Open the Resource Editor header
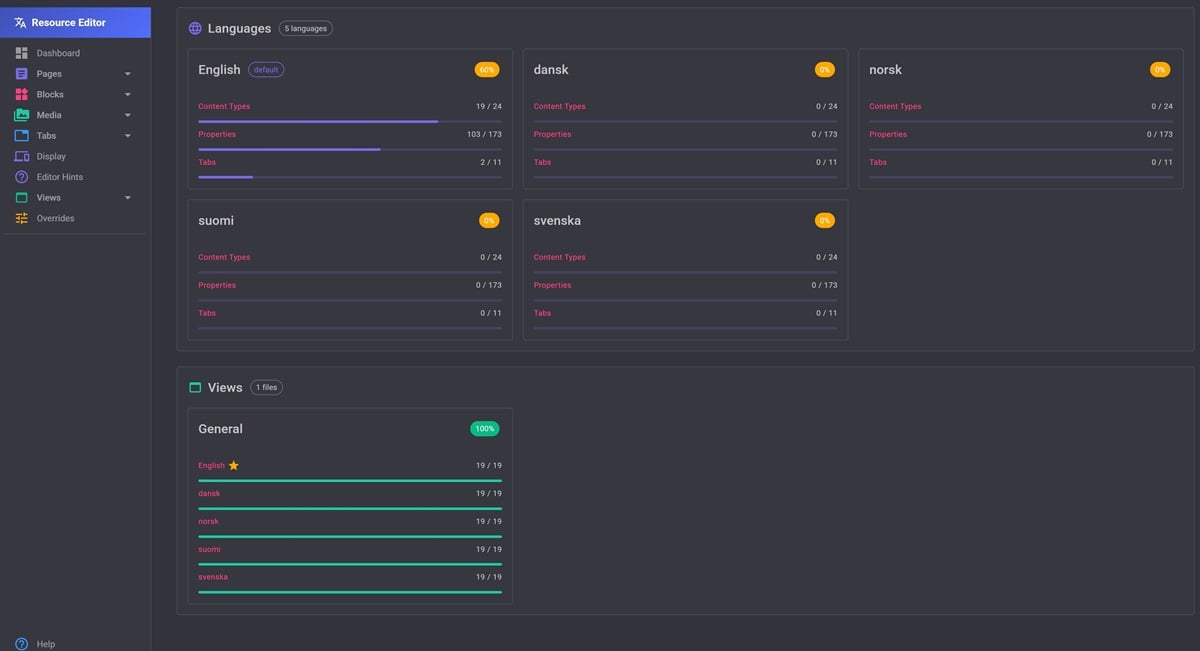 [x=75, y=22]
